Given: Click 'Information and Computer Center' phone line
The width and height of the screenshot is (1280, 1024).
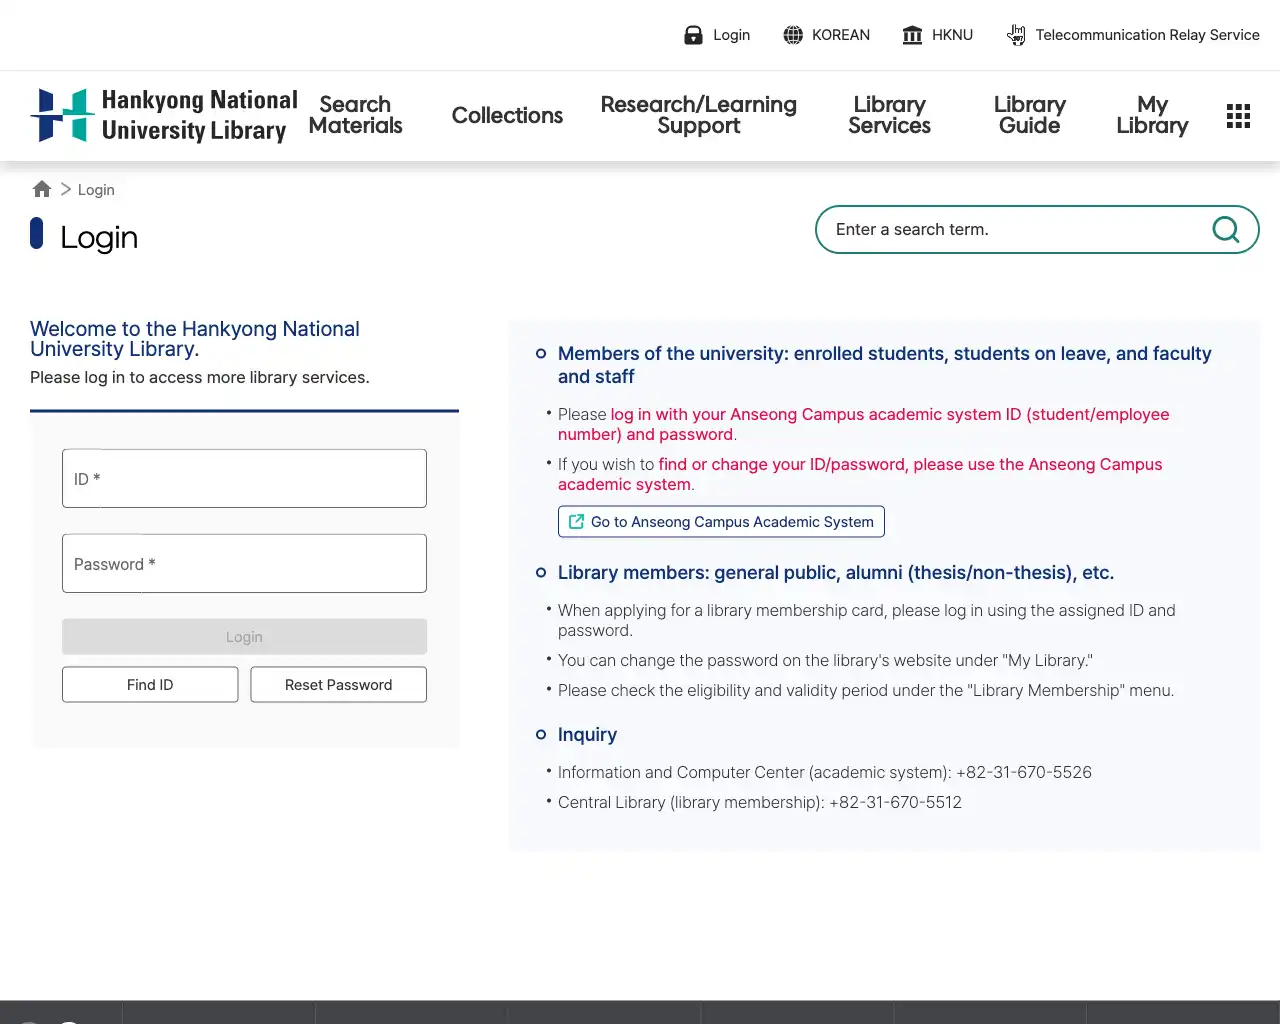Looking at the screenshot, I should (825, 772).
